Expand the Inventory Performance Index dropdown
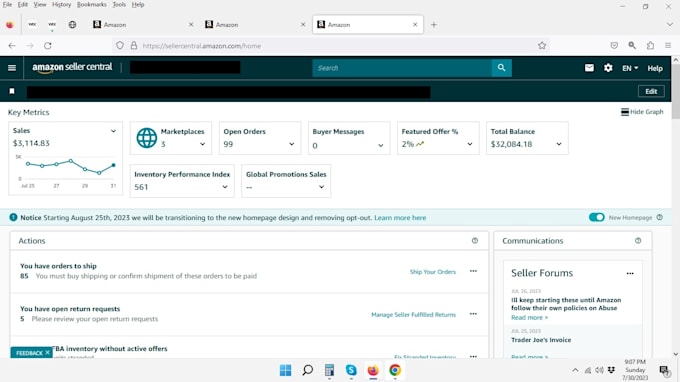Image resolution: width=680 pixels, height=382 pixels. point(225,187)
